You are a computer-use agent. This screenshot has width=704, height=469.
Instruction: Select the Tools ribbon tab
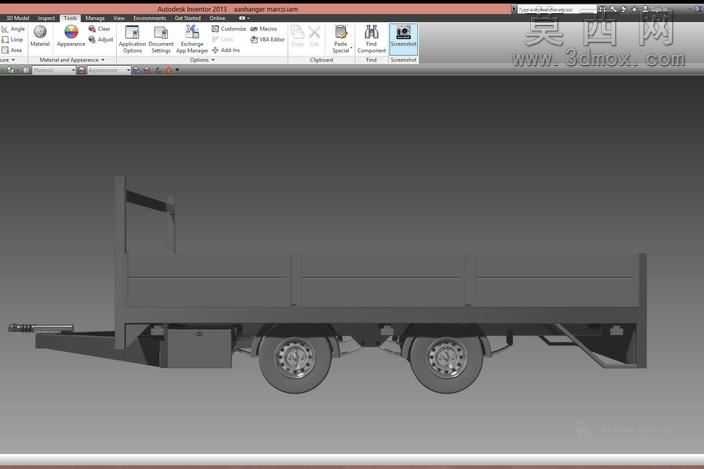coord(70,18)
